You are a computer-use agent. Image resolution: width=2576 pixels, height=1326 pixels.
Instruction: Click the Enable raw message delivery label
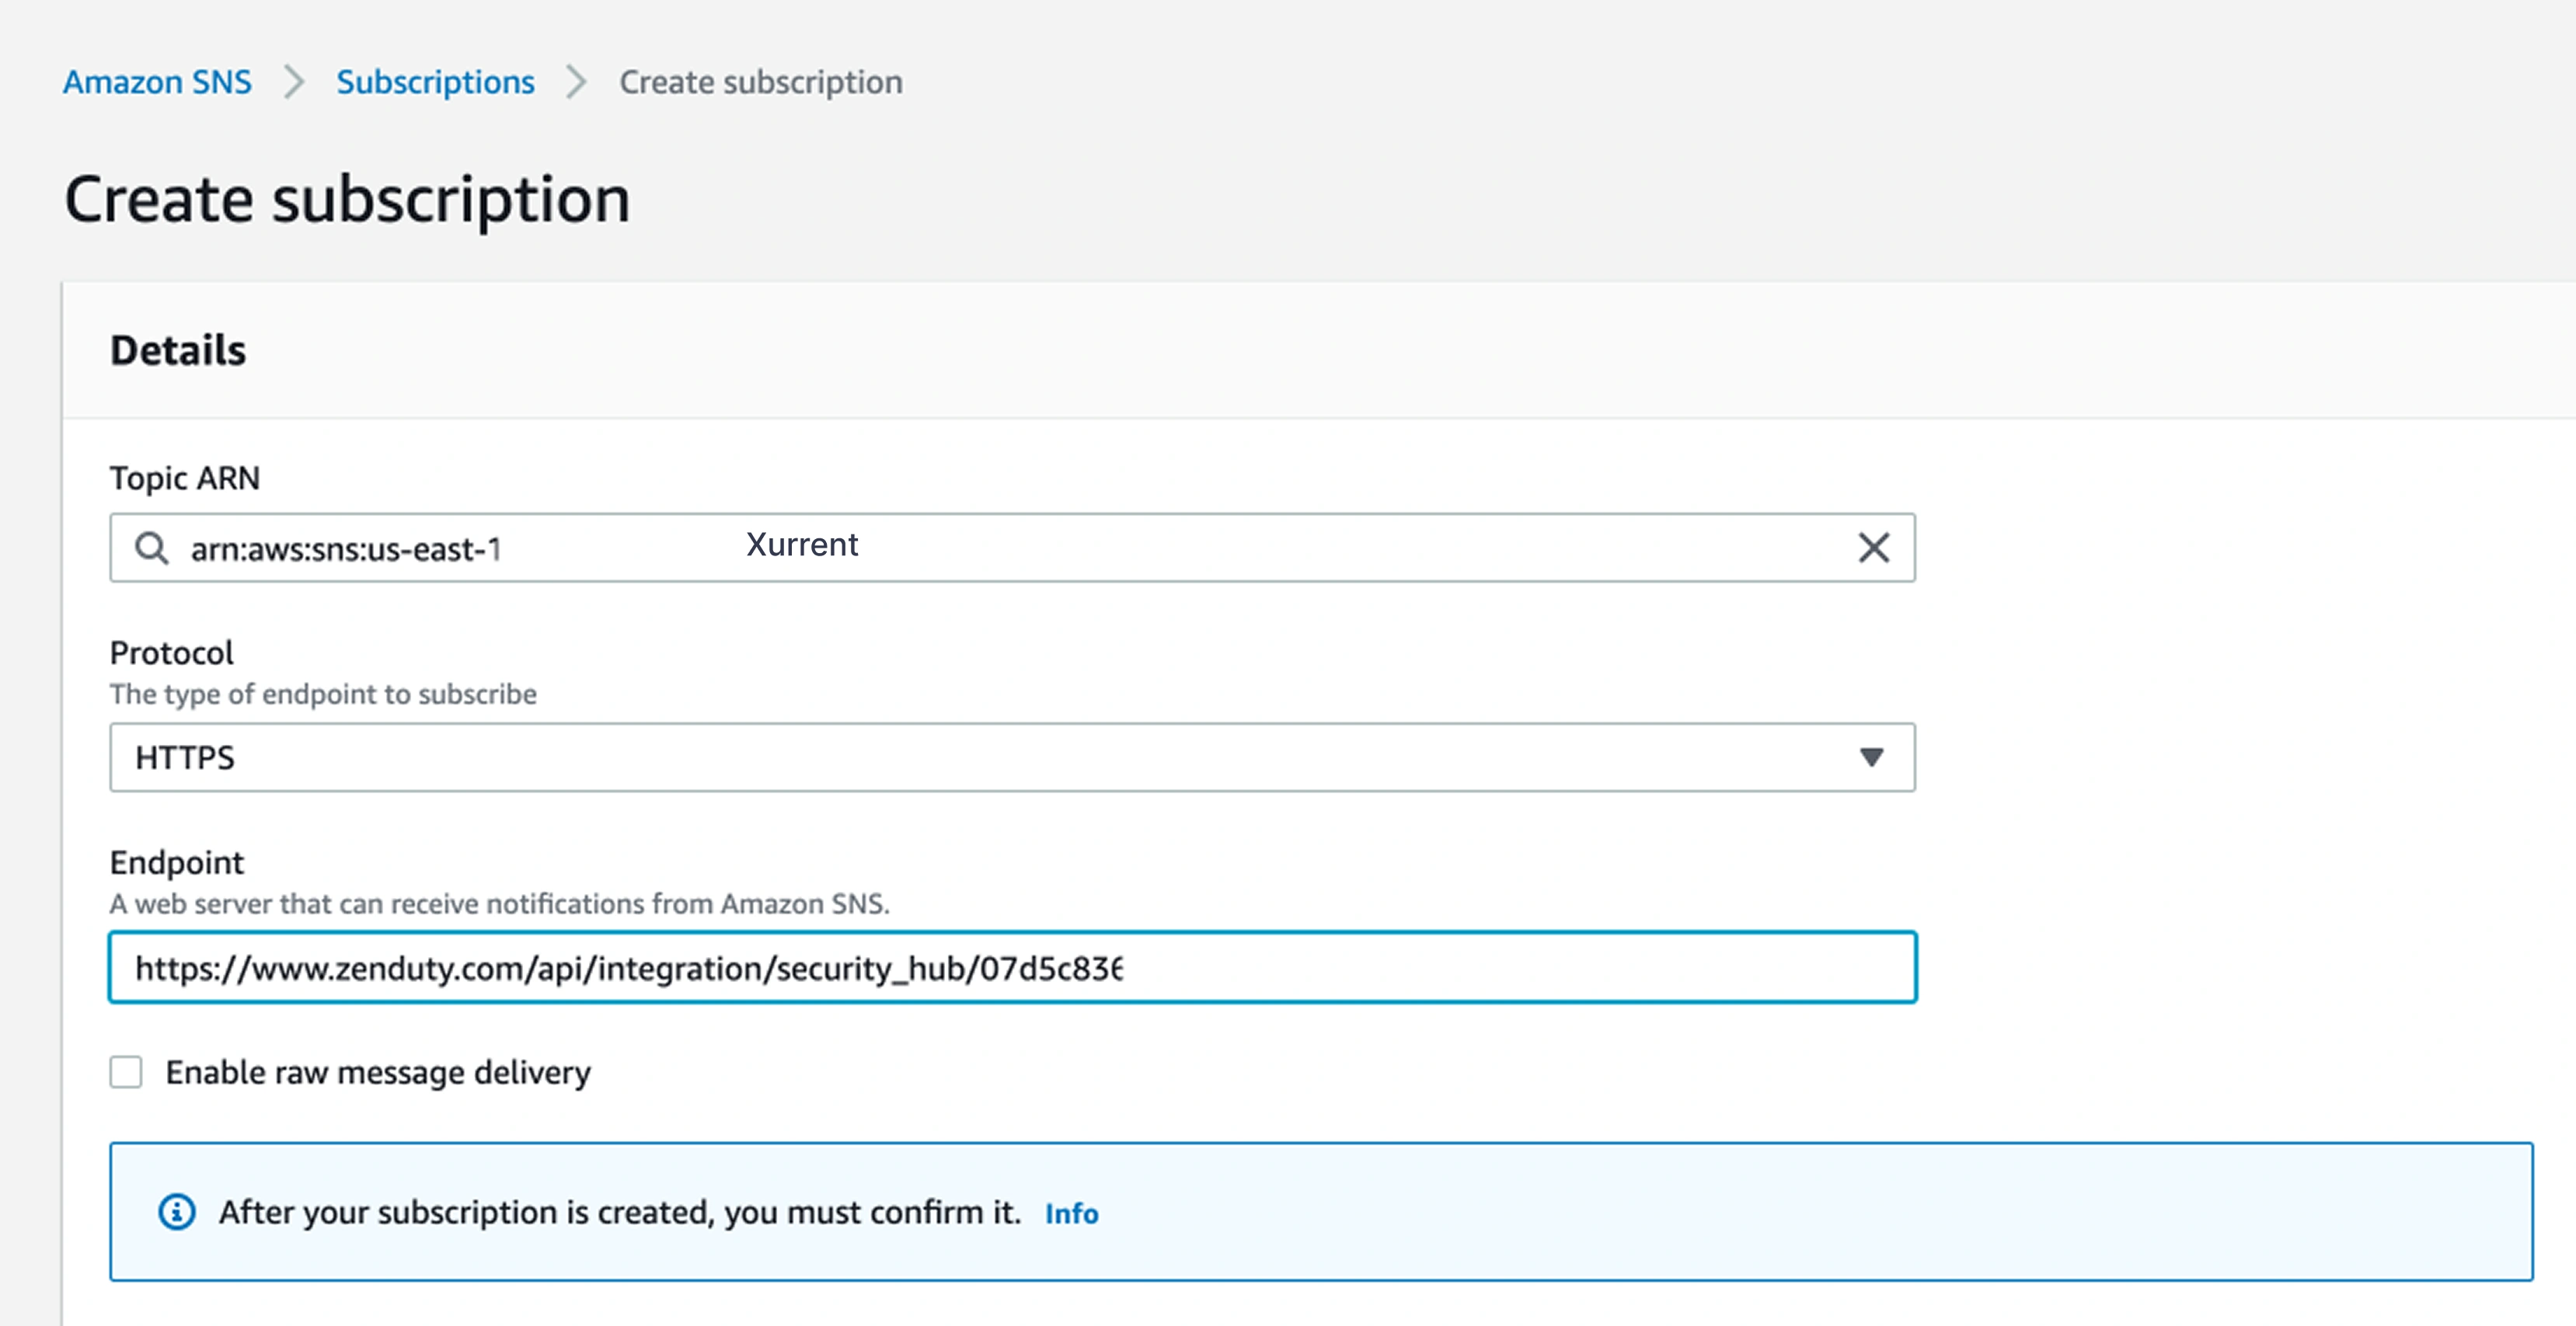click(378, 1072)
